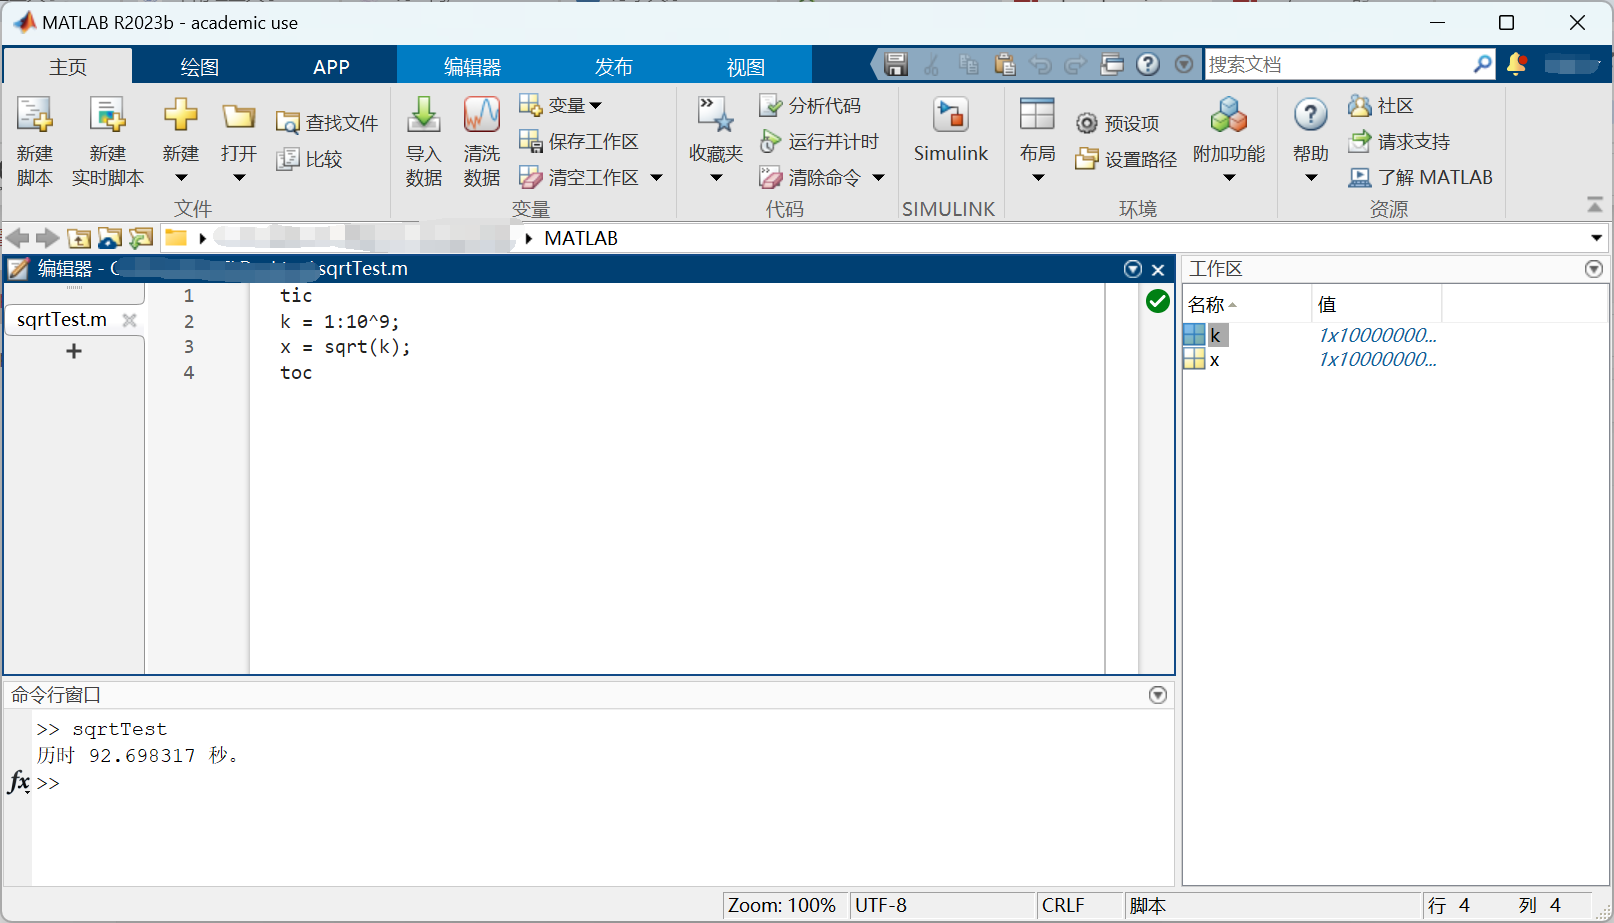Click the Back navigation arrow
The height and width of the screenshot is (923, 1614).
tap(17, 238)
